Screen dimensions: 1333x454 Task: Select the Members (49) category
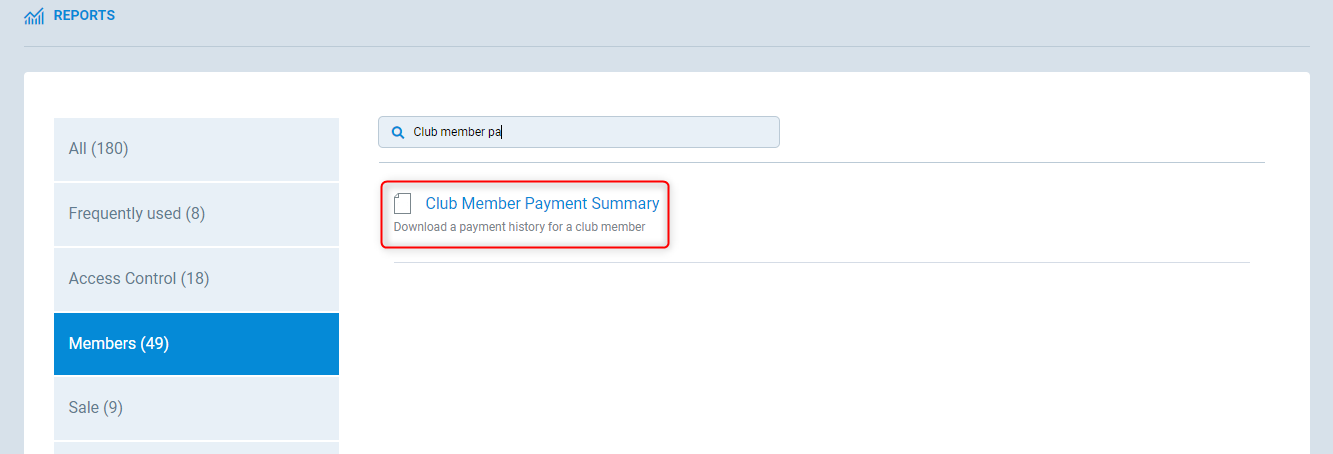[196, 344]
